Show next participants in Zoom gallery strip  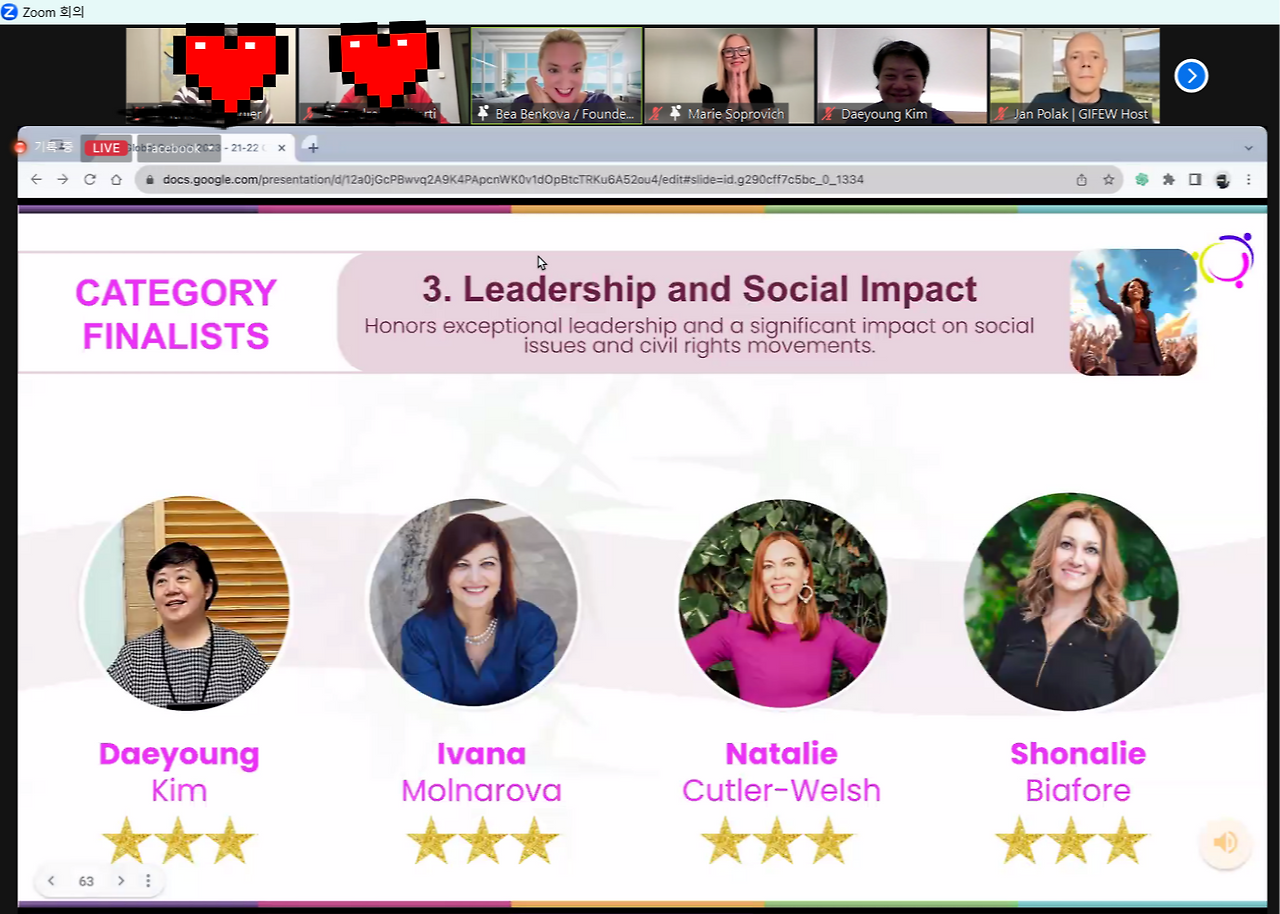[1191, 76]
